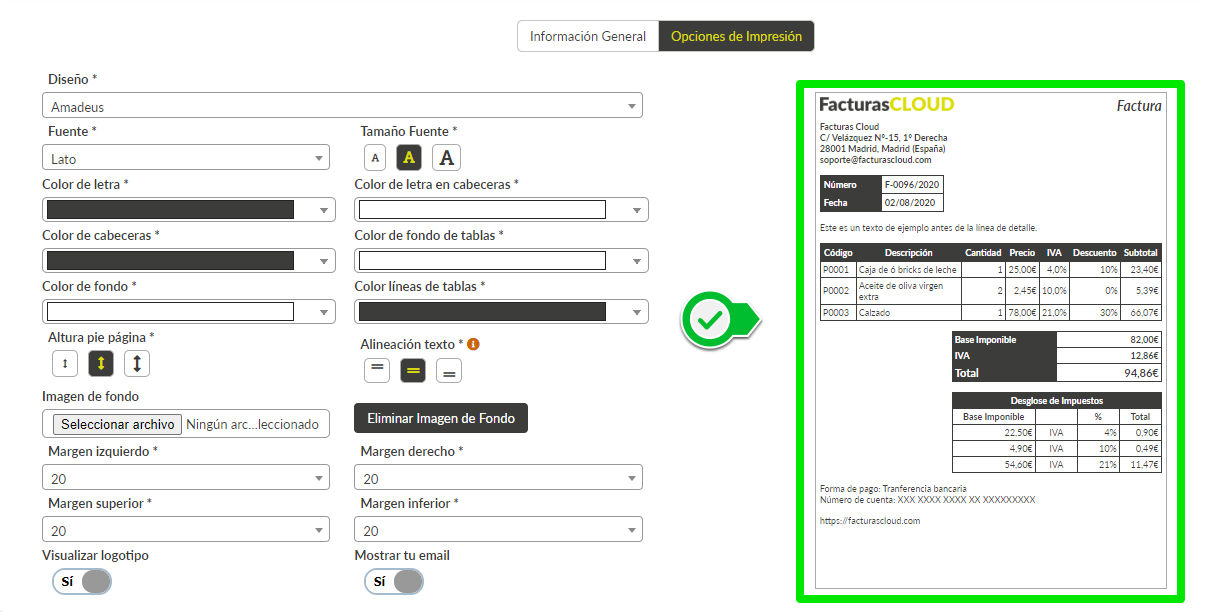The image size is (1206, 612).
Task: Choose the smallest footer height icon
Action: tap(65, 364)
